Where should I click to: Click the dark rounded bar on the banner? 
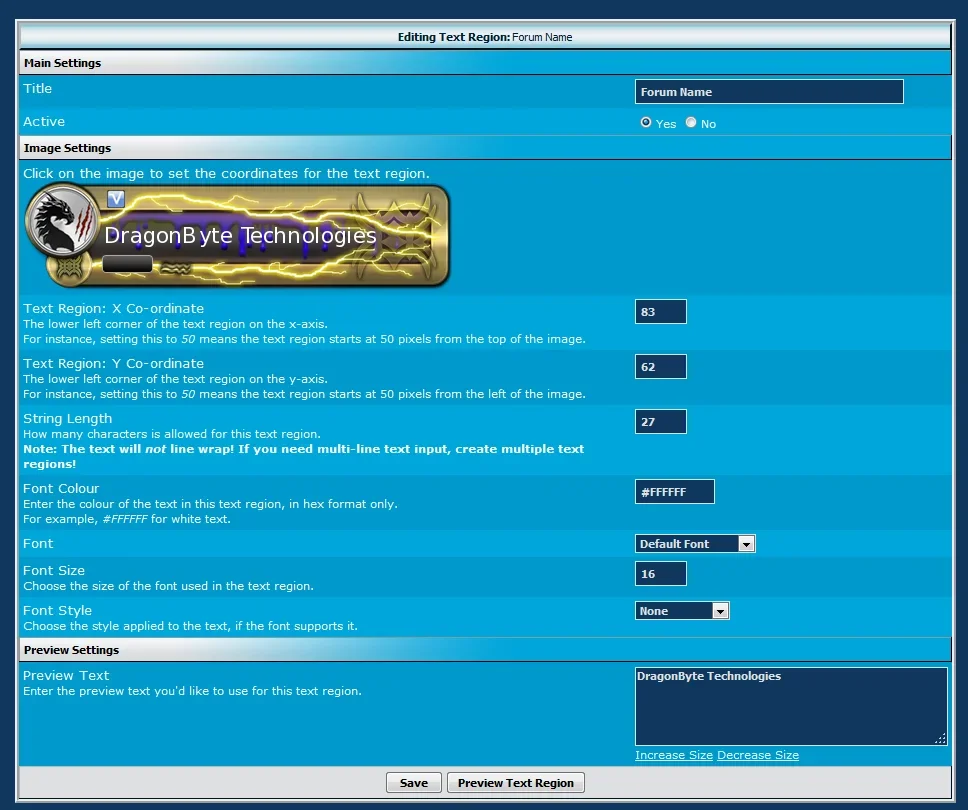click(x=127, y=264)
